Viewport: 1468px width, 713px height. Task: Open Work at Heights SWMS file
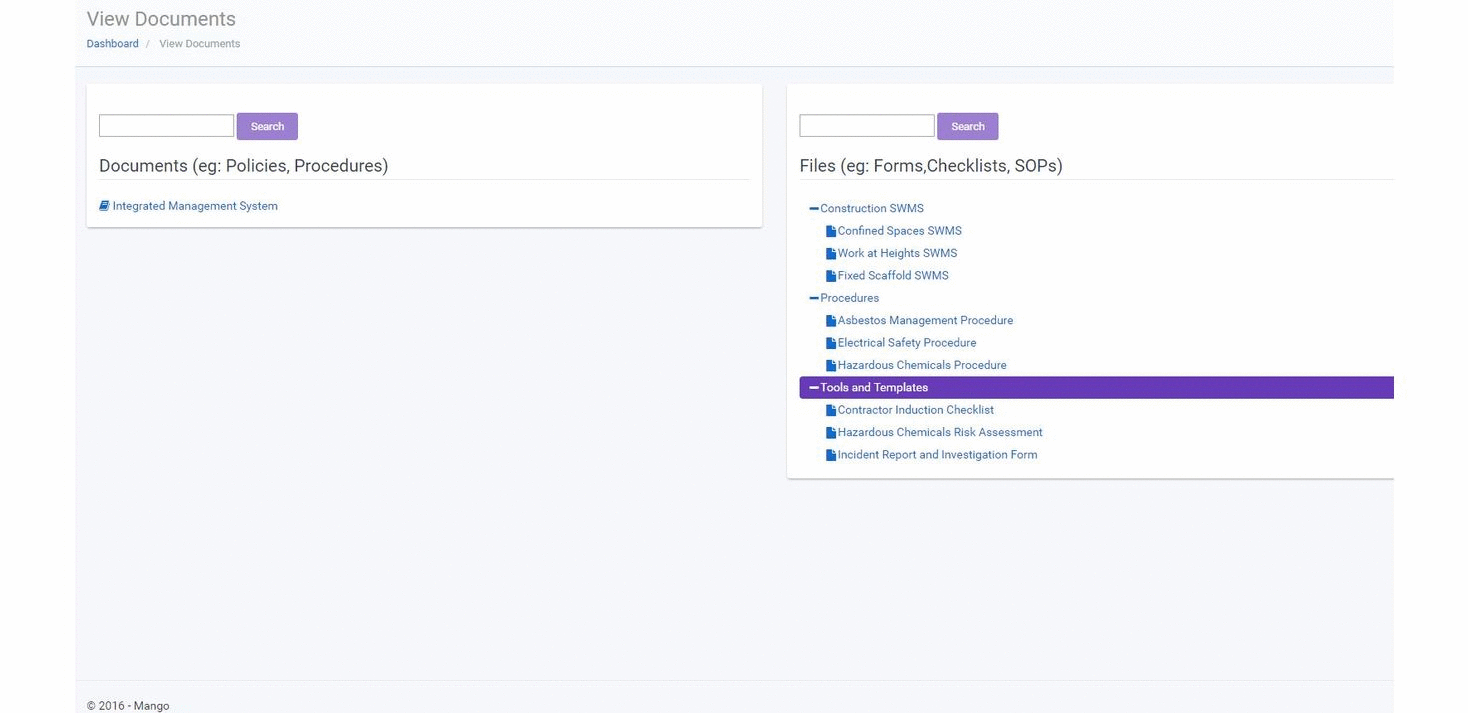tap(898, 253)
